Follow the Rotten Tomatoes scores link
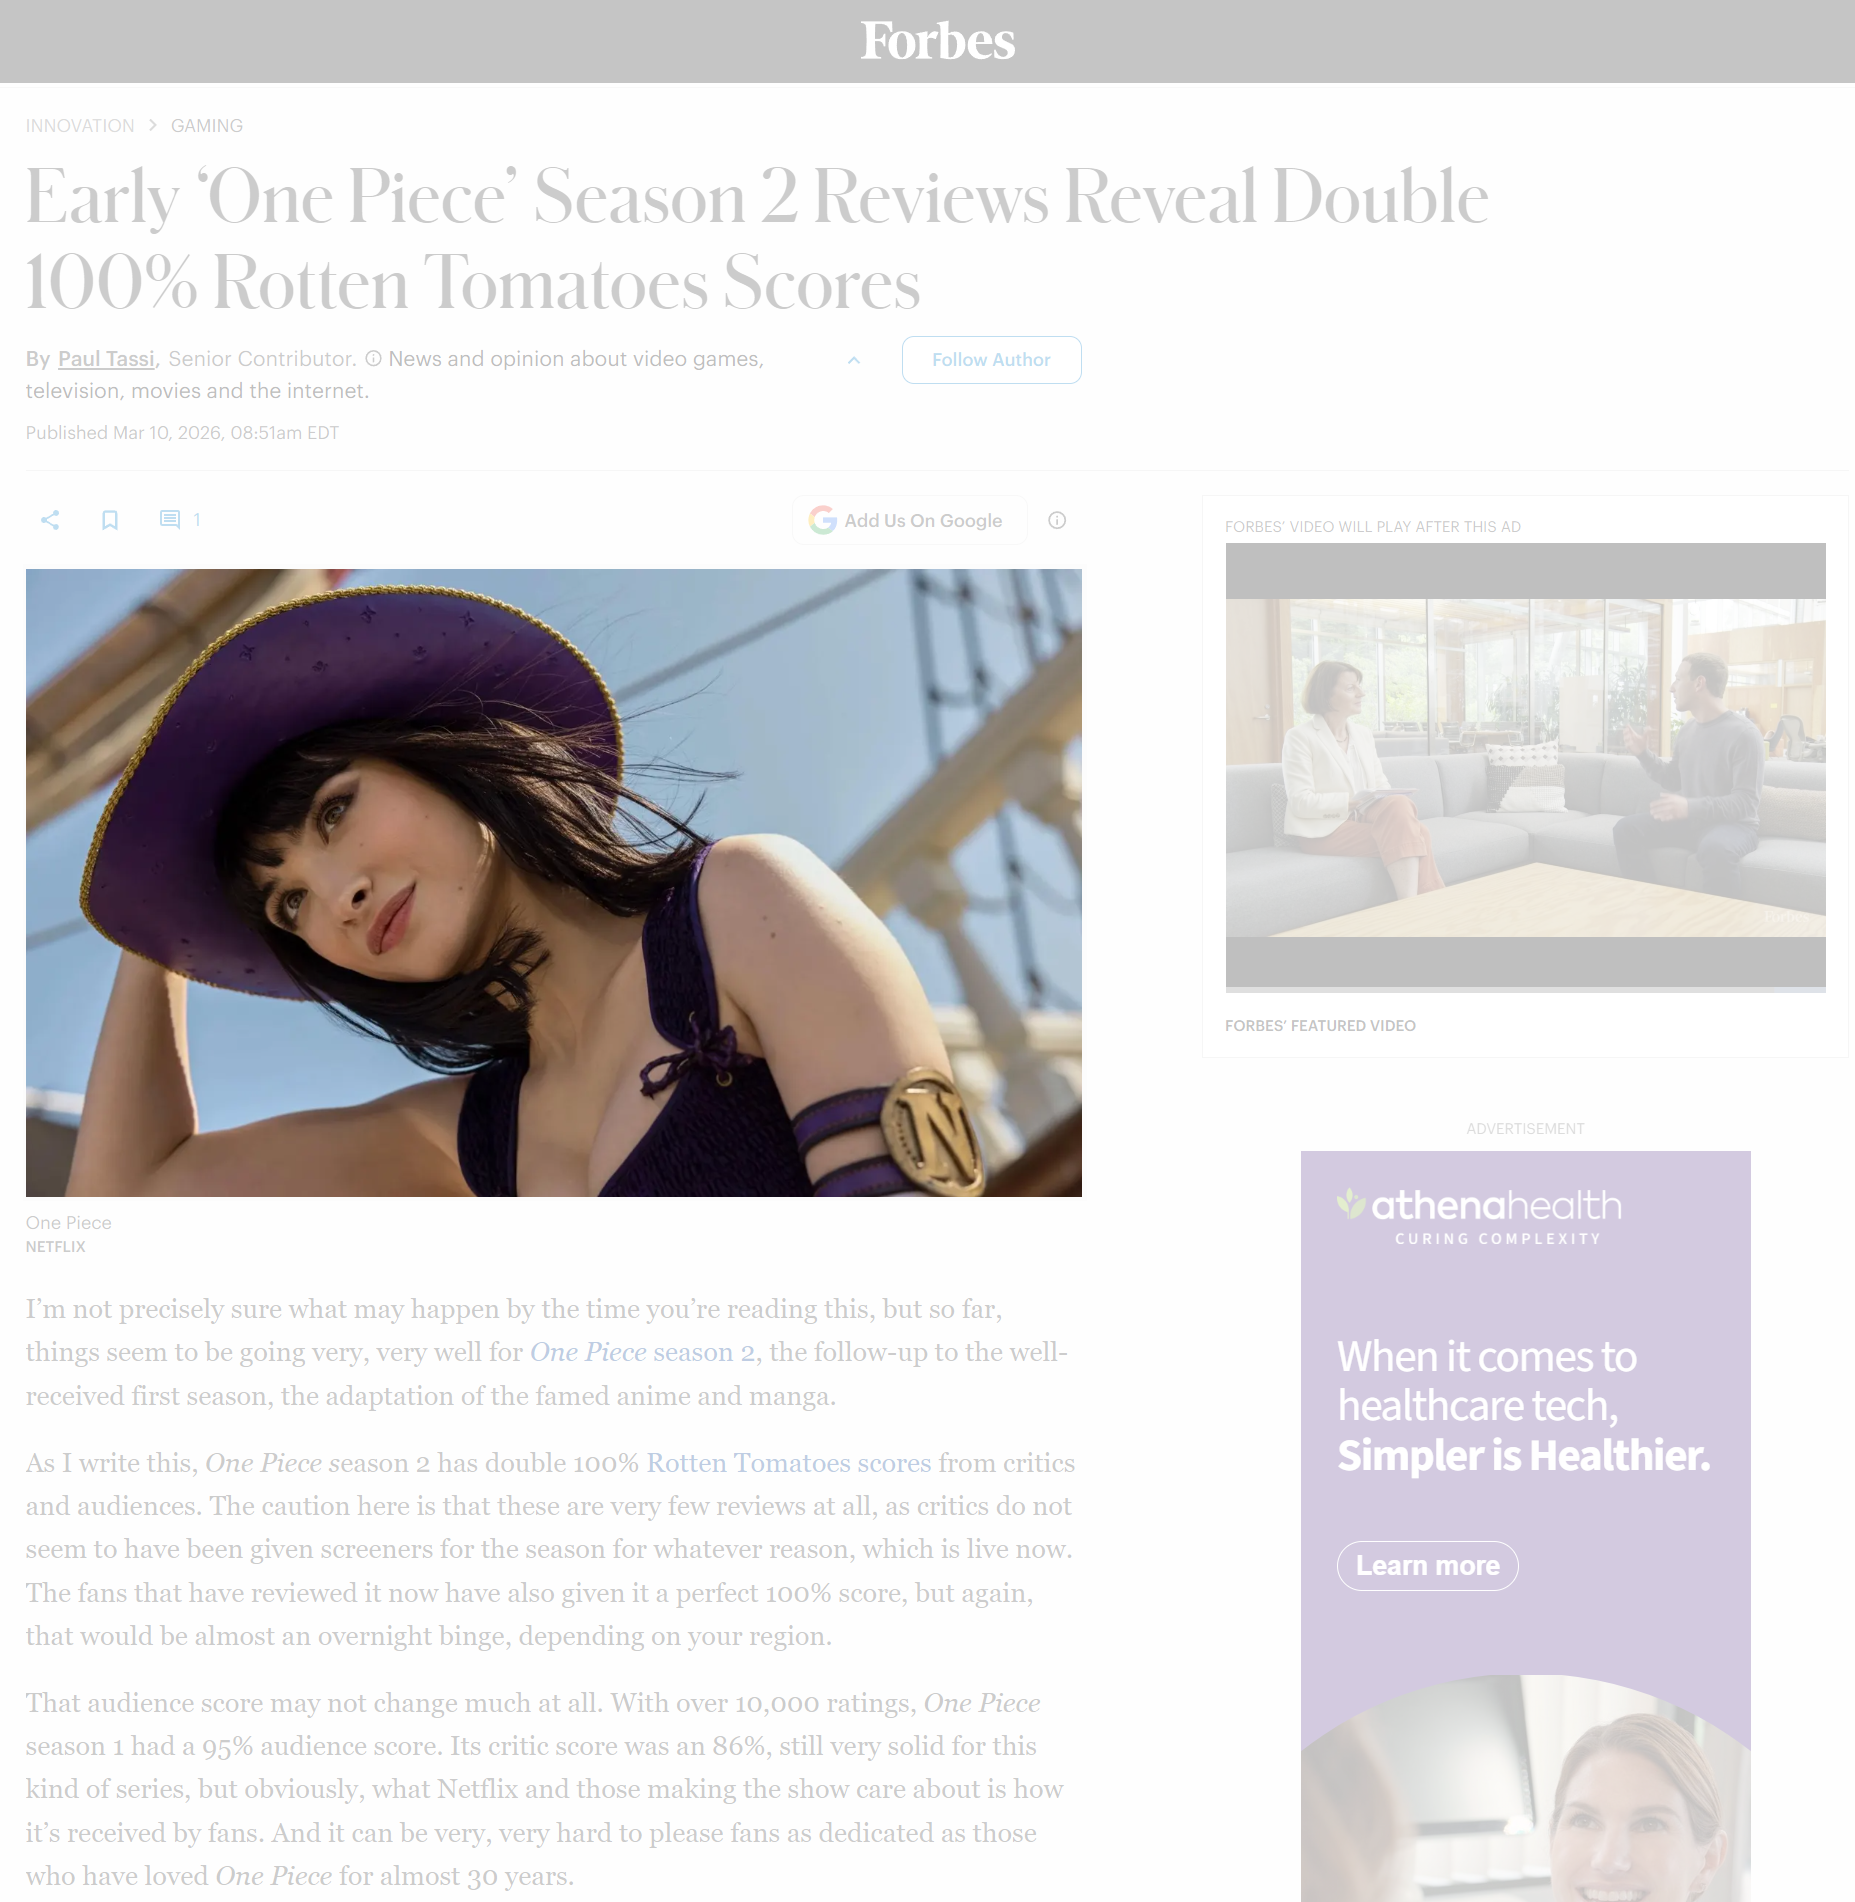1855x1902 pixels. 789,1463
